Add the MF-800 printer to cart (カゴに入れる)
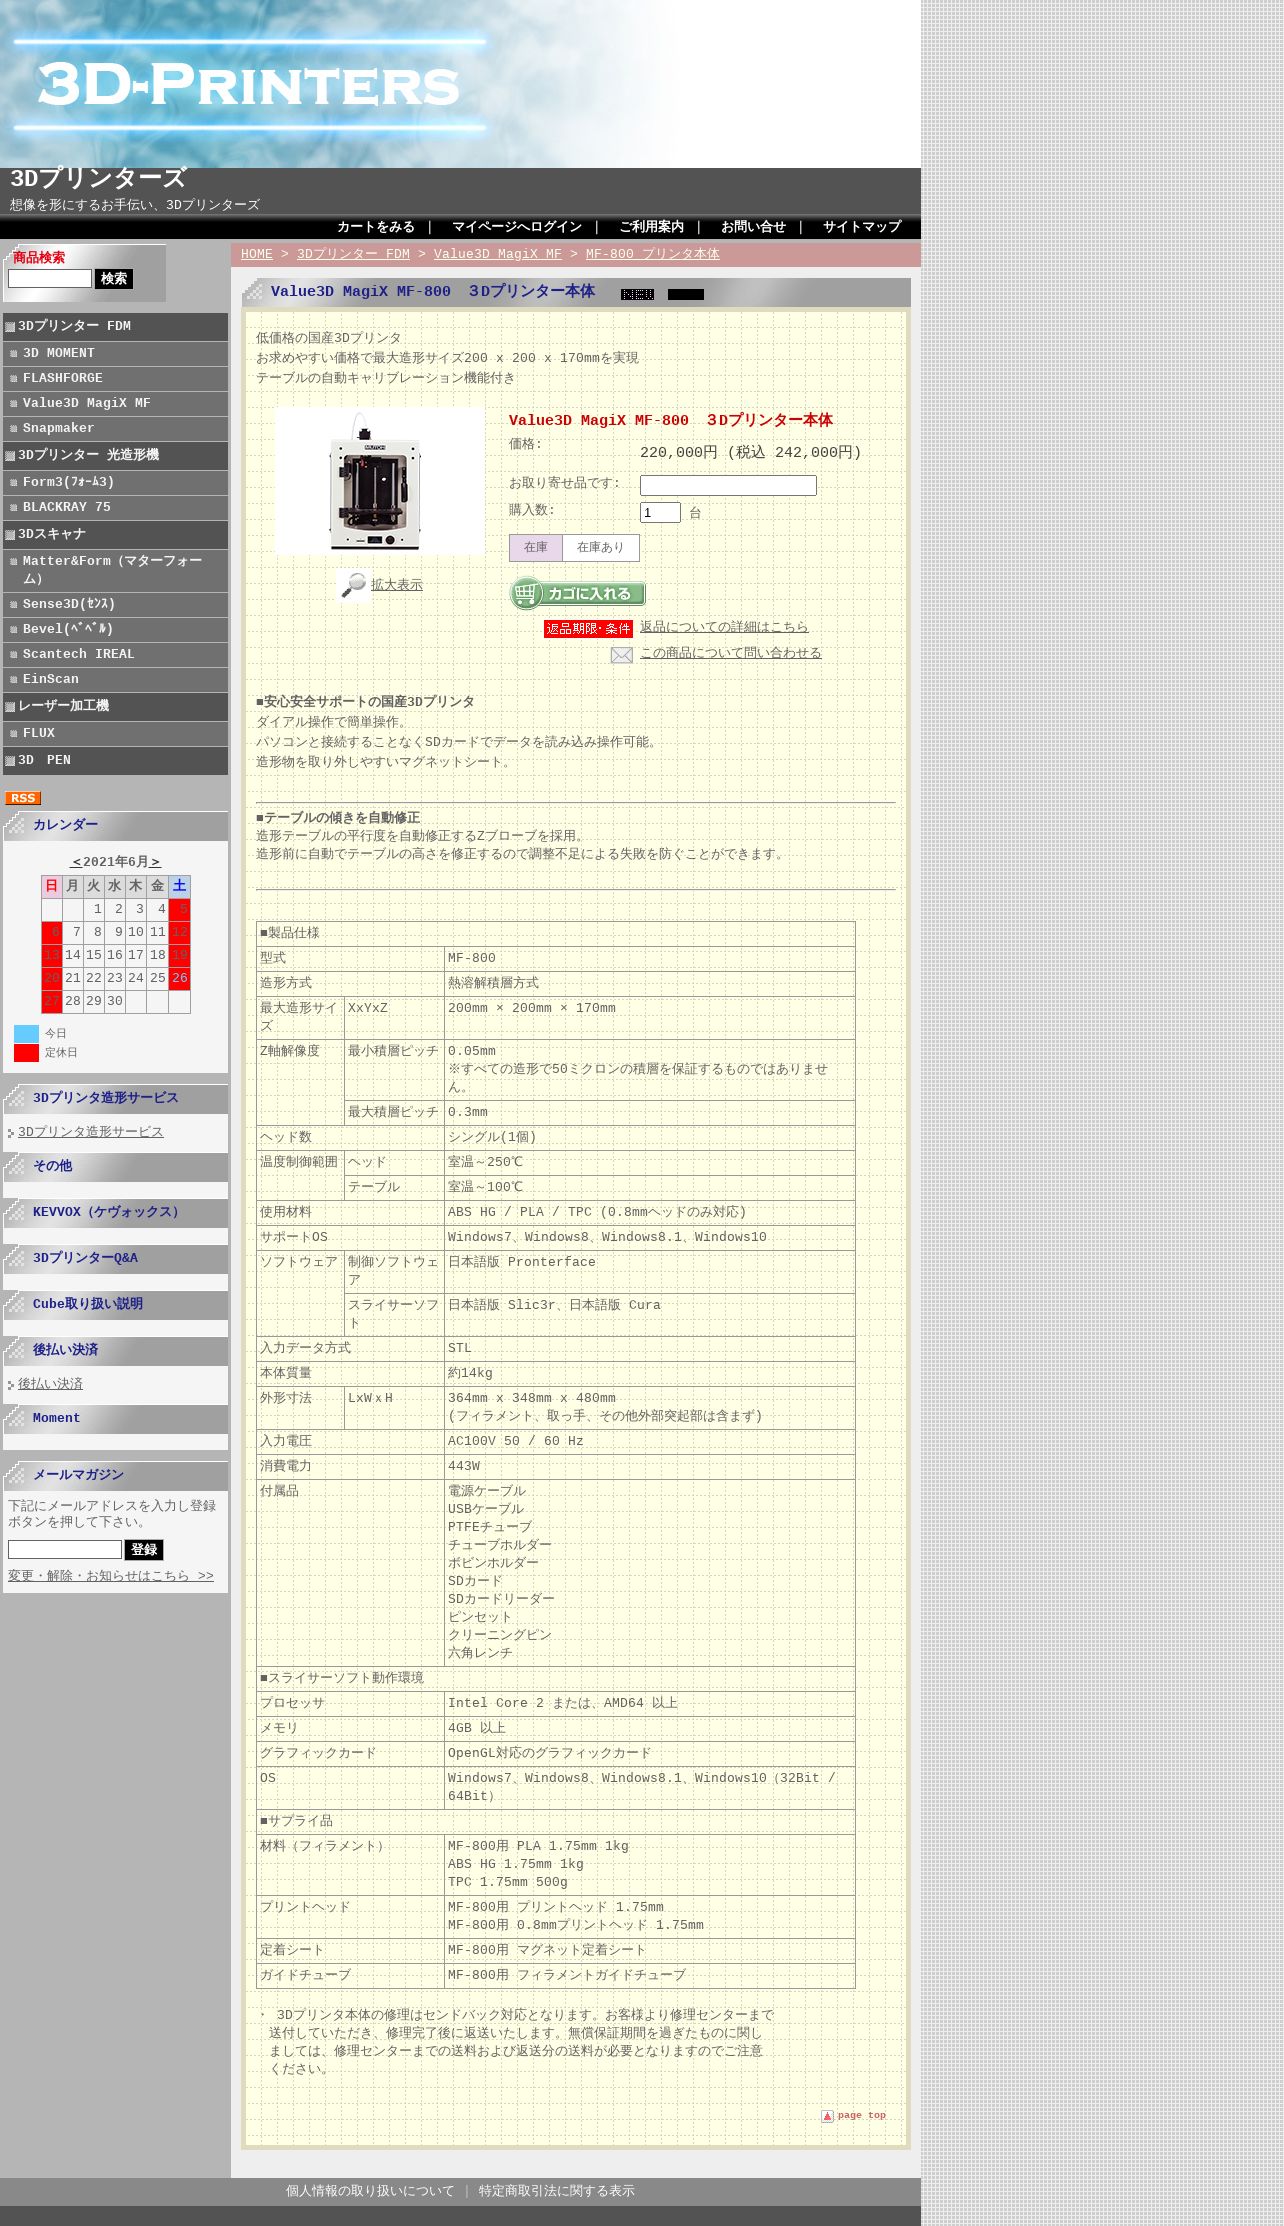Image resolution: width=1284 pixels, height=2226 pixels. [x=578, y=594]
